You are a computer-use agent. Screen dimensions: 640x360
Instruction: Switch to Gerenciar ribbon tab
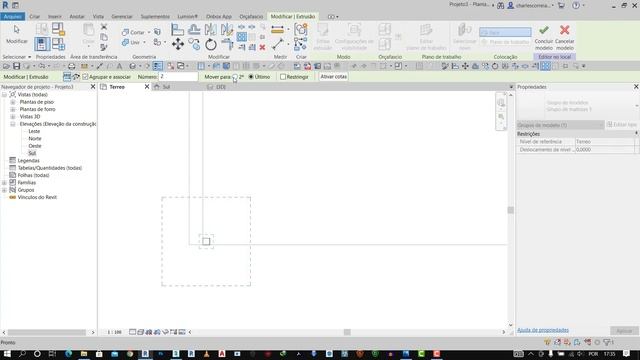point(122,17)
